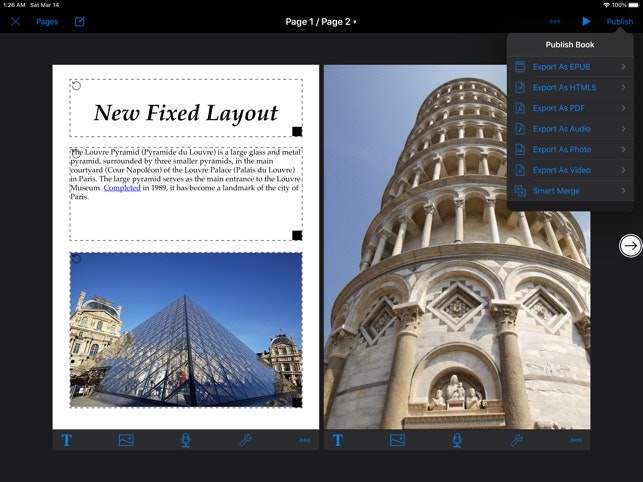Tap the edit note icon in top bar
Screen dimensions: 643x482
(x=80, y=21)
